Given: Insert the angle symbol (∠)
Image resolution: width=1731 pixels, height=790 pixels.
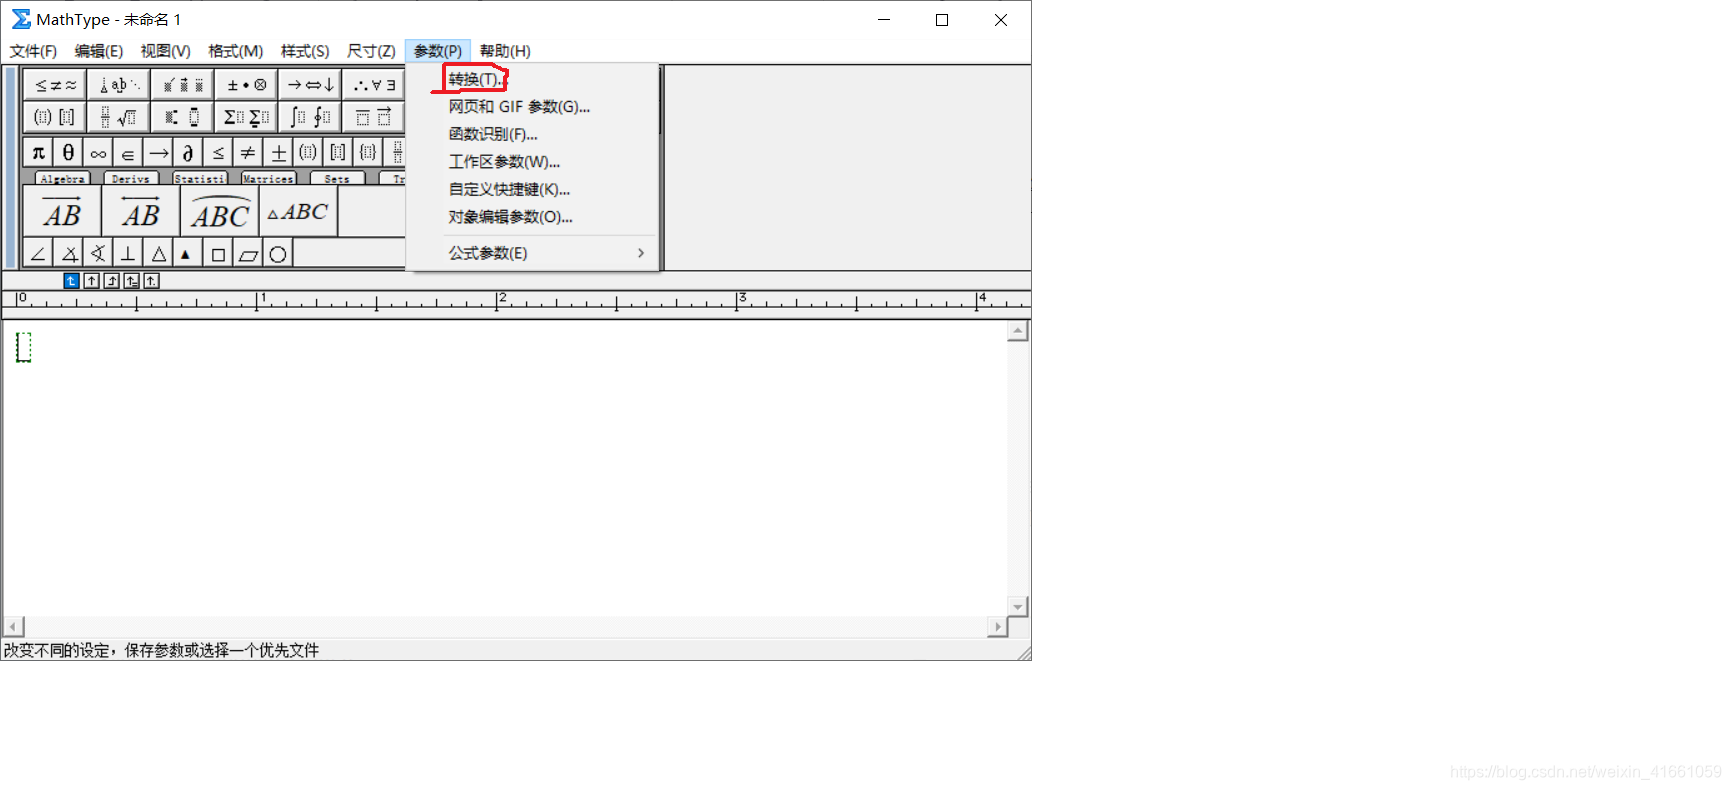Looking at the screenshot, I should click(38, 254).
